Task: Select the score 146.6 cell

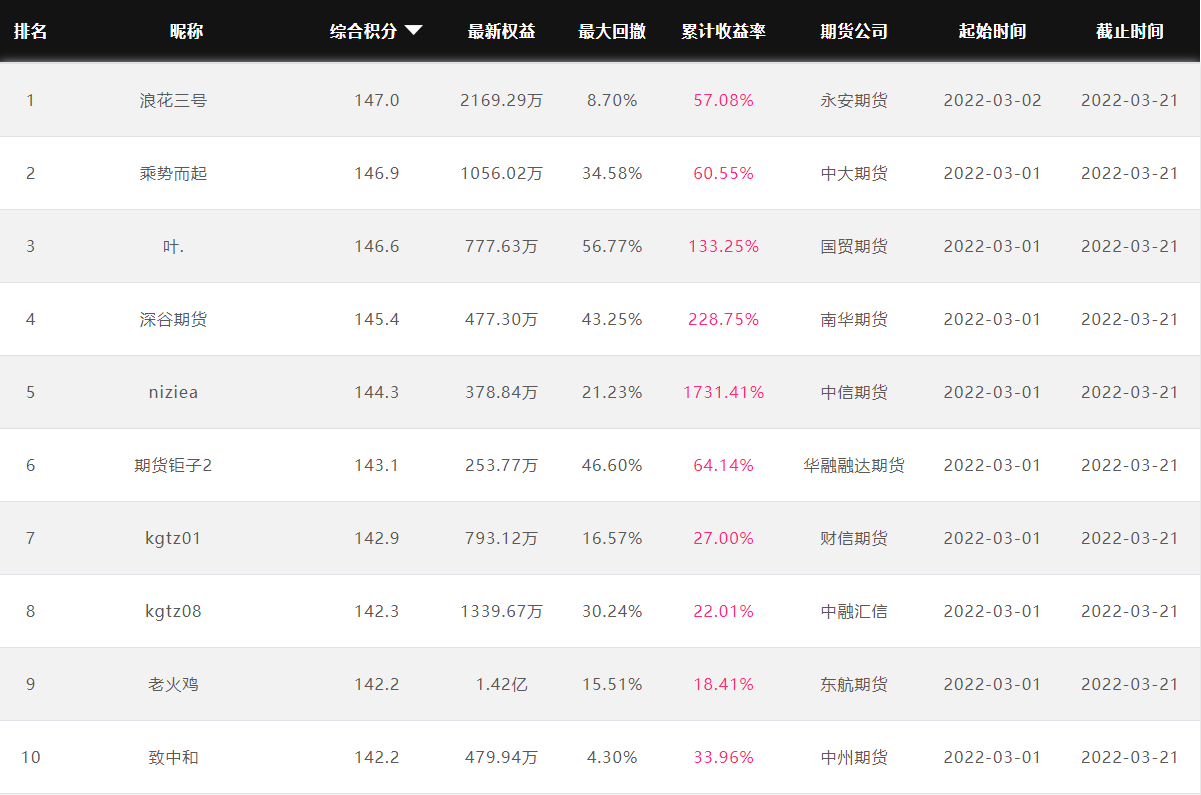Action: point(377,246)
